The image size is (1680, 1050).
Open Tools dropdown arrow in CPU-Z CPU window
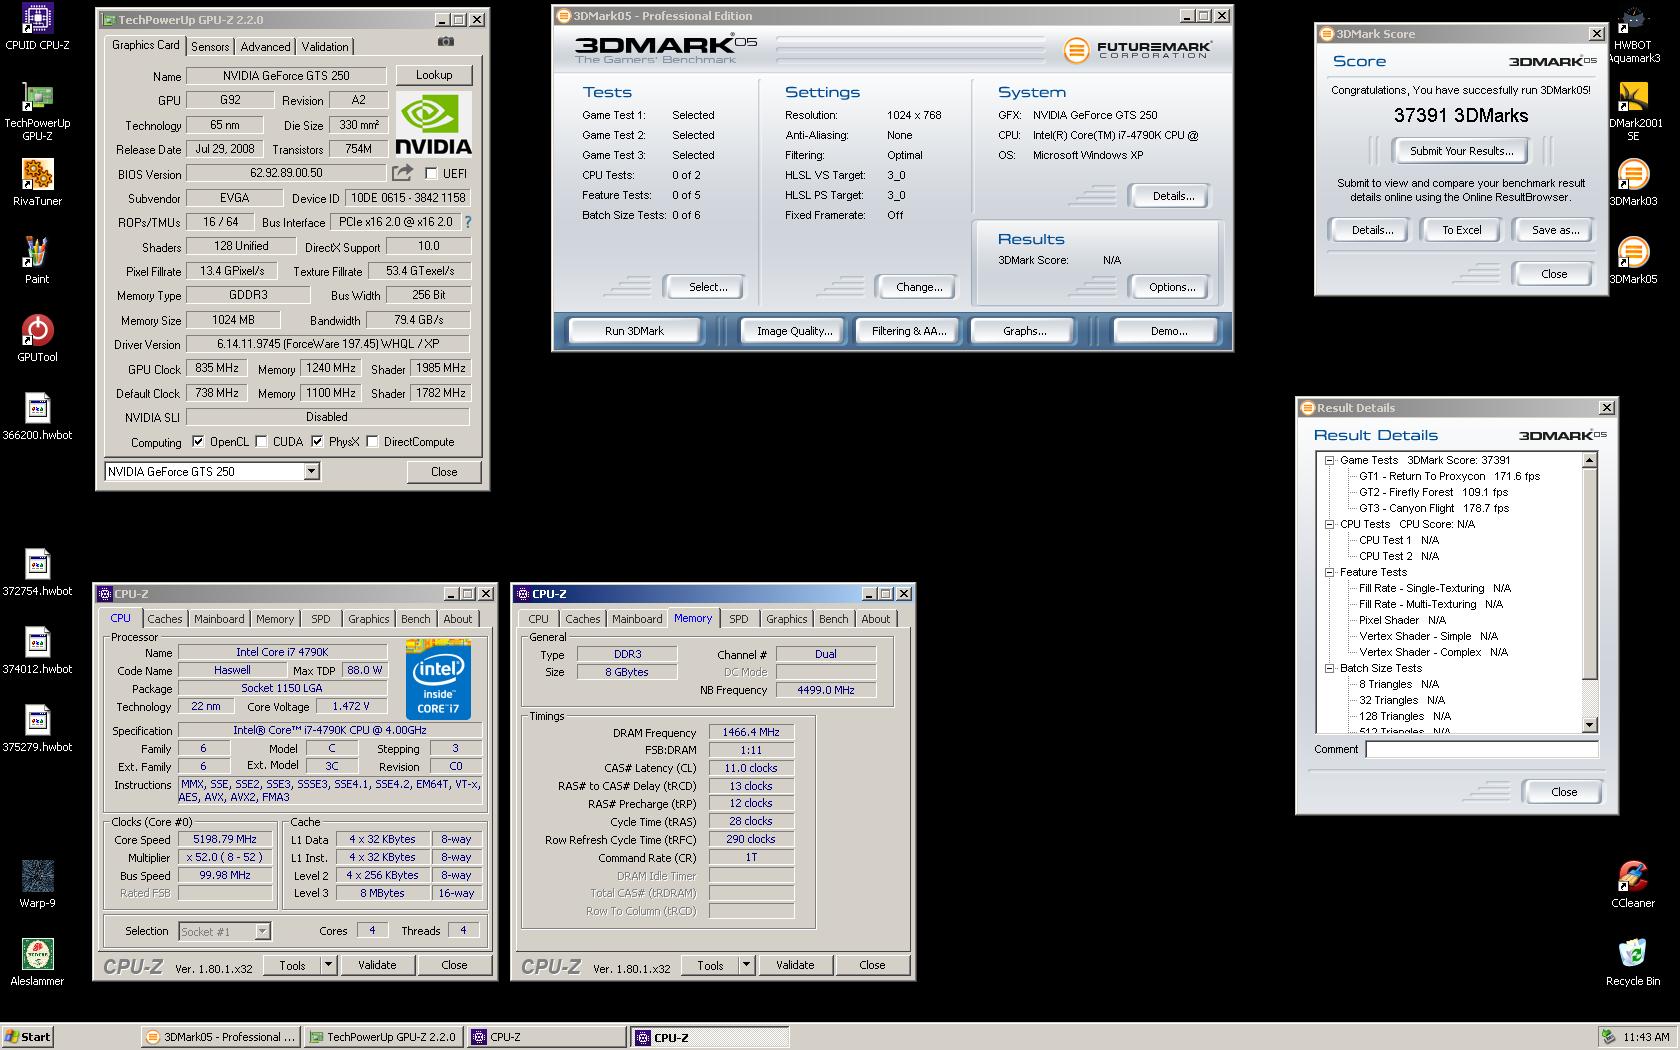[328, 965]
